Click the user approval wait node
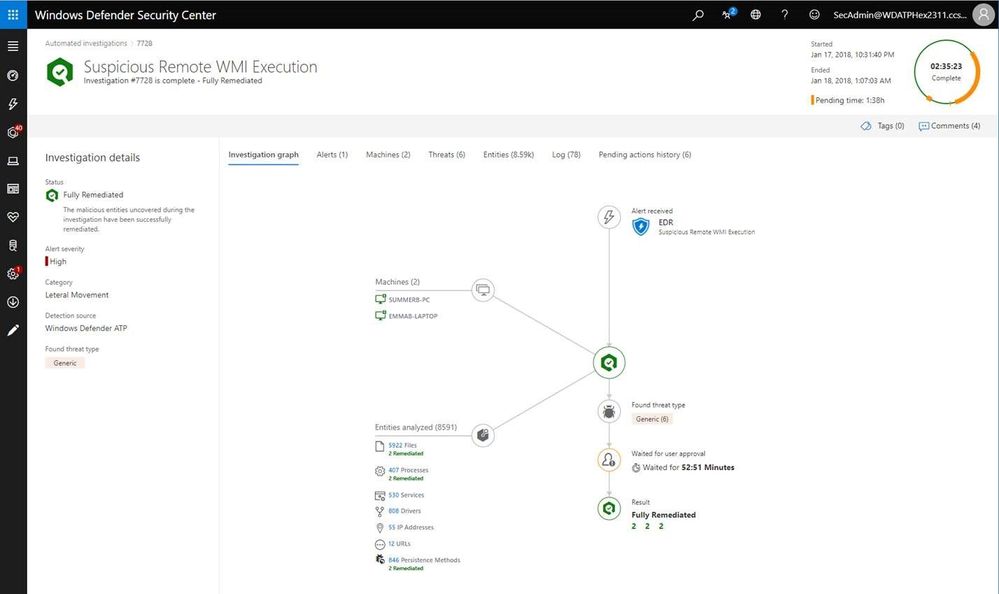The height and width of the screenshot is (594, 999). pos(609,460)
